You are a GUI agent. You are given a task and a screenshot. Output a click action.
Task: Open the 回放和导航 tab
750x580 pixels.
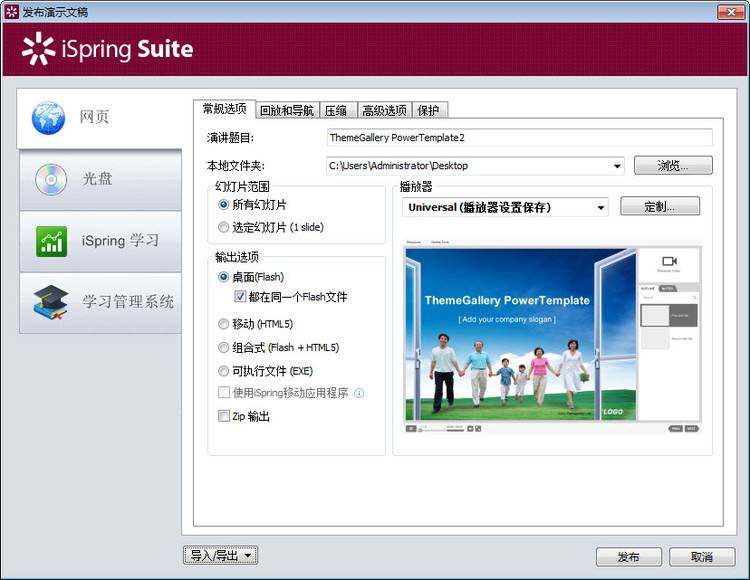[287, 110]
